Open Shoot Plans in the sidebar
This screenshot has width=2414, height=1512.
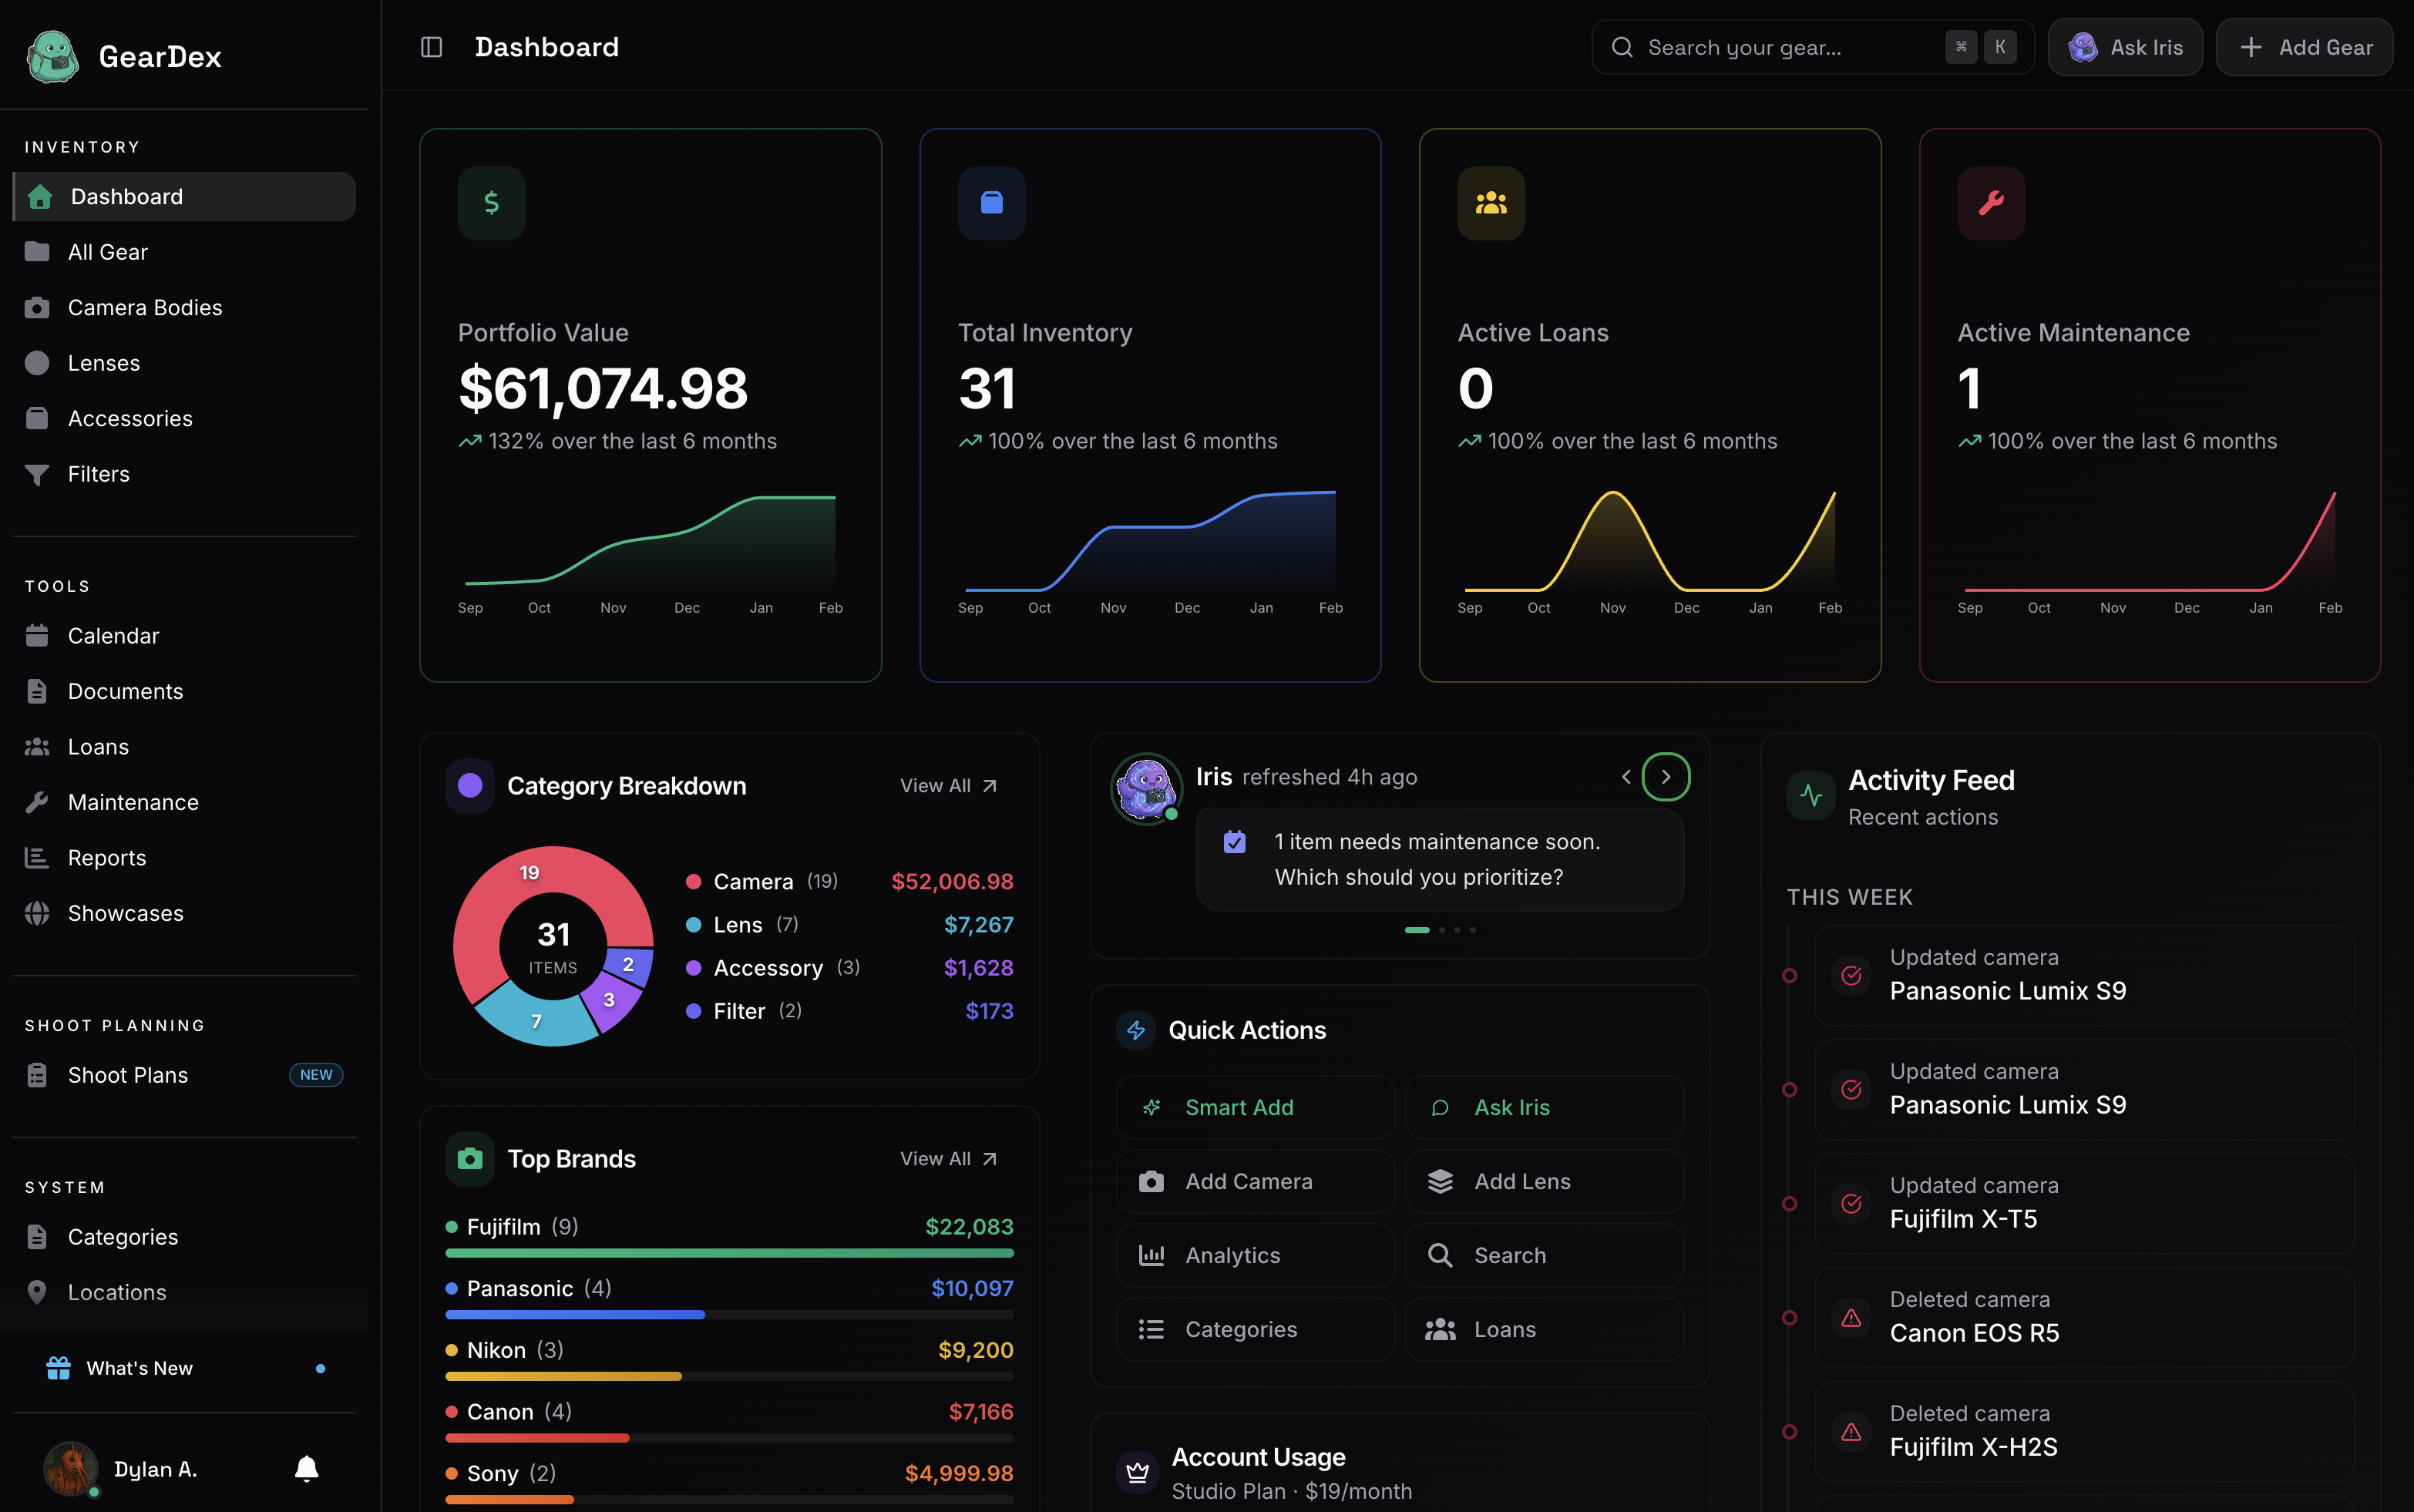[128, 1075]
